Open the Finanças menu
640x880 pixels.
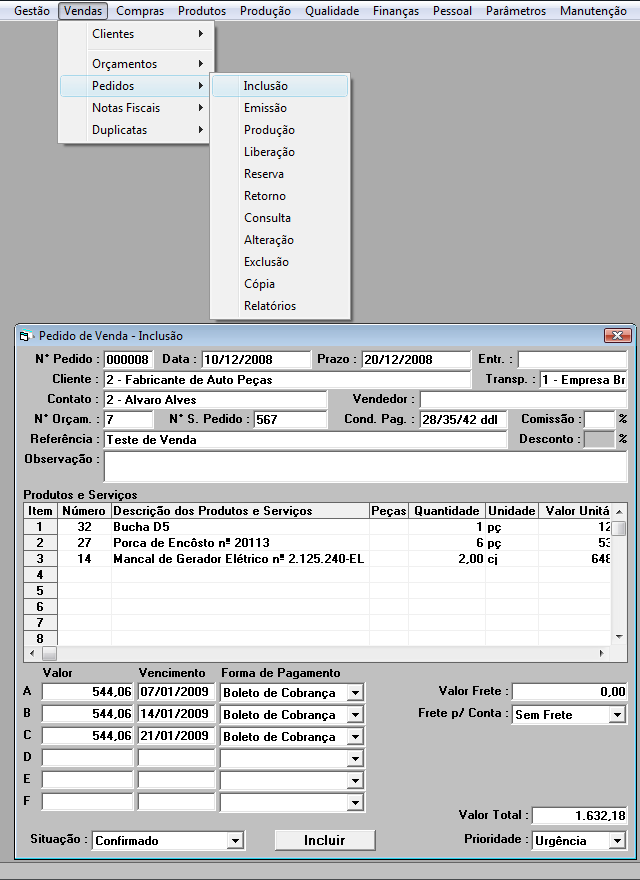396,11
